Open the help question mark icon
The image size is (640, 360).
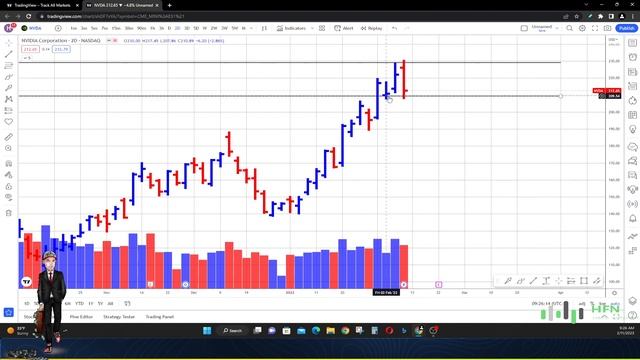pos(633,315)
